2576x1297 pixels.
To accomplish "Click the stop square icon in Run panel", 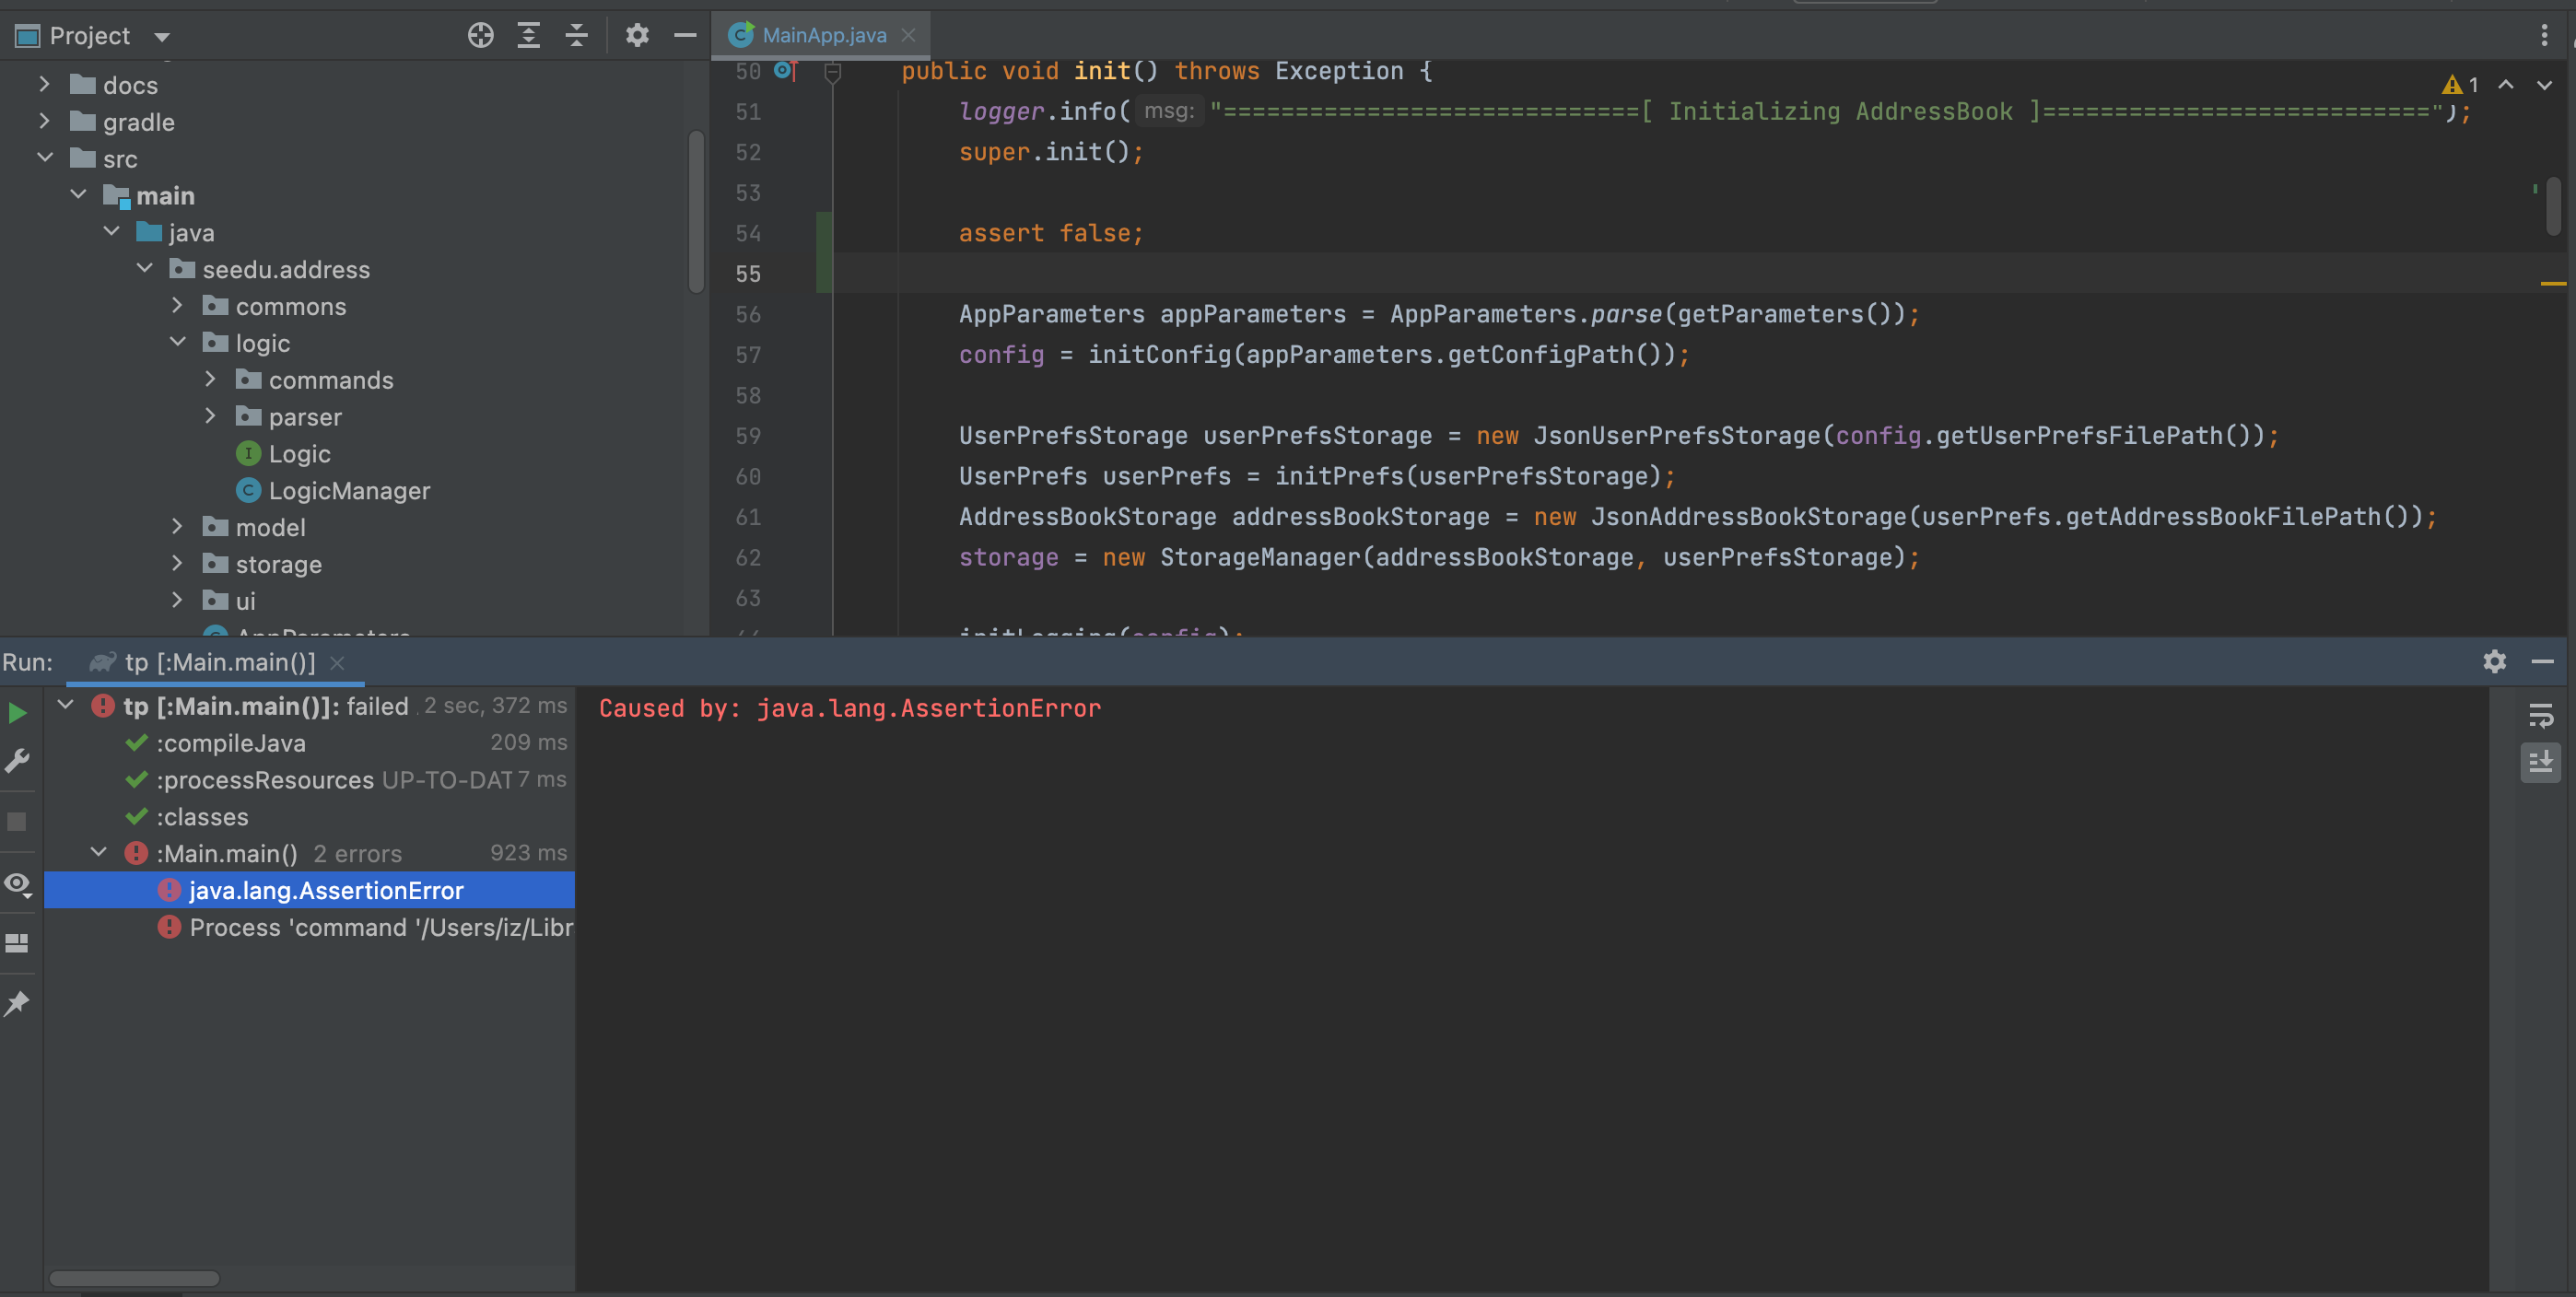I will click(17, 822).
